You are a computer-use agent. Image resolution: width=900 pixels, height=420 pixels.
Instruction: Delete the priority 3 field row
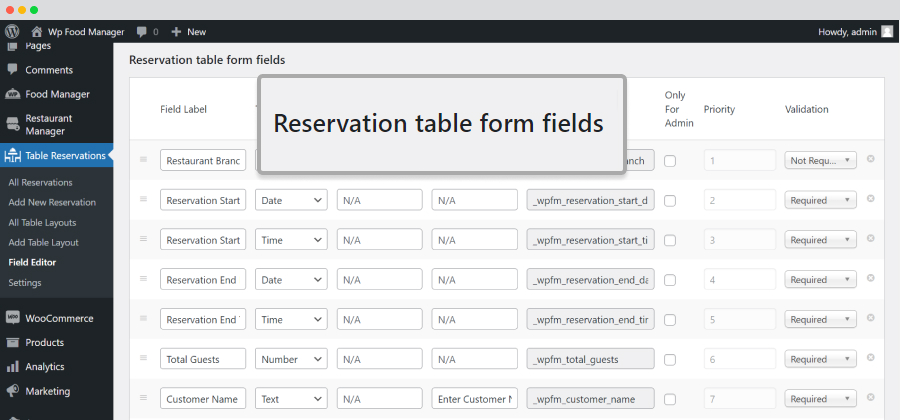pyautogui.click(x=870, y=238)
